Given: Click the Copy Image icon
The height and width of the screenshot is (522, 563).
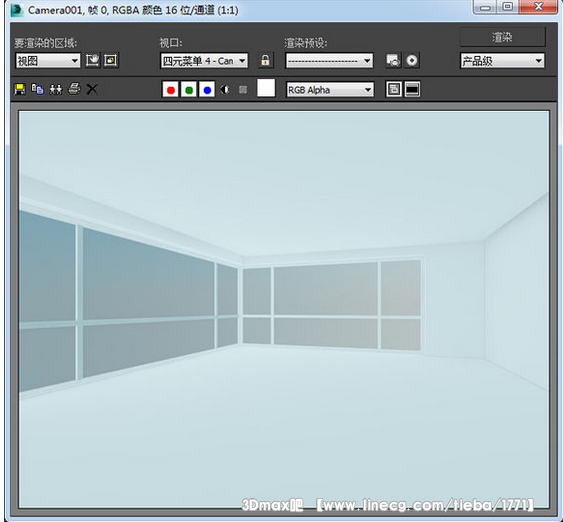Looking at the screenshot, I should coord(38,89).
